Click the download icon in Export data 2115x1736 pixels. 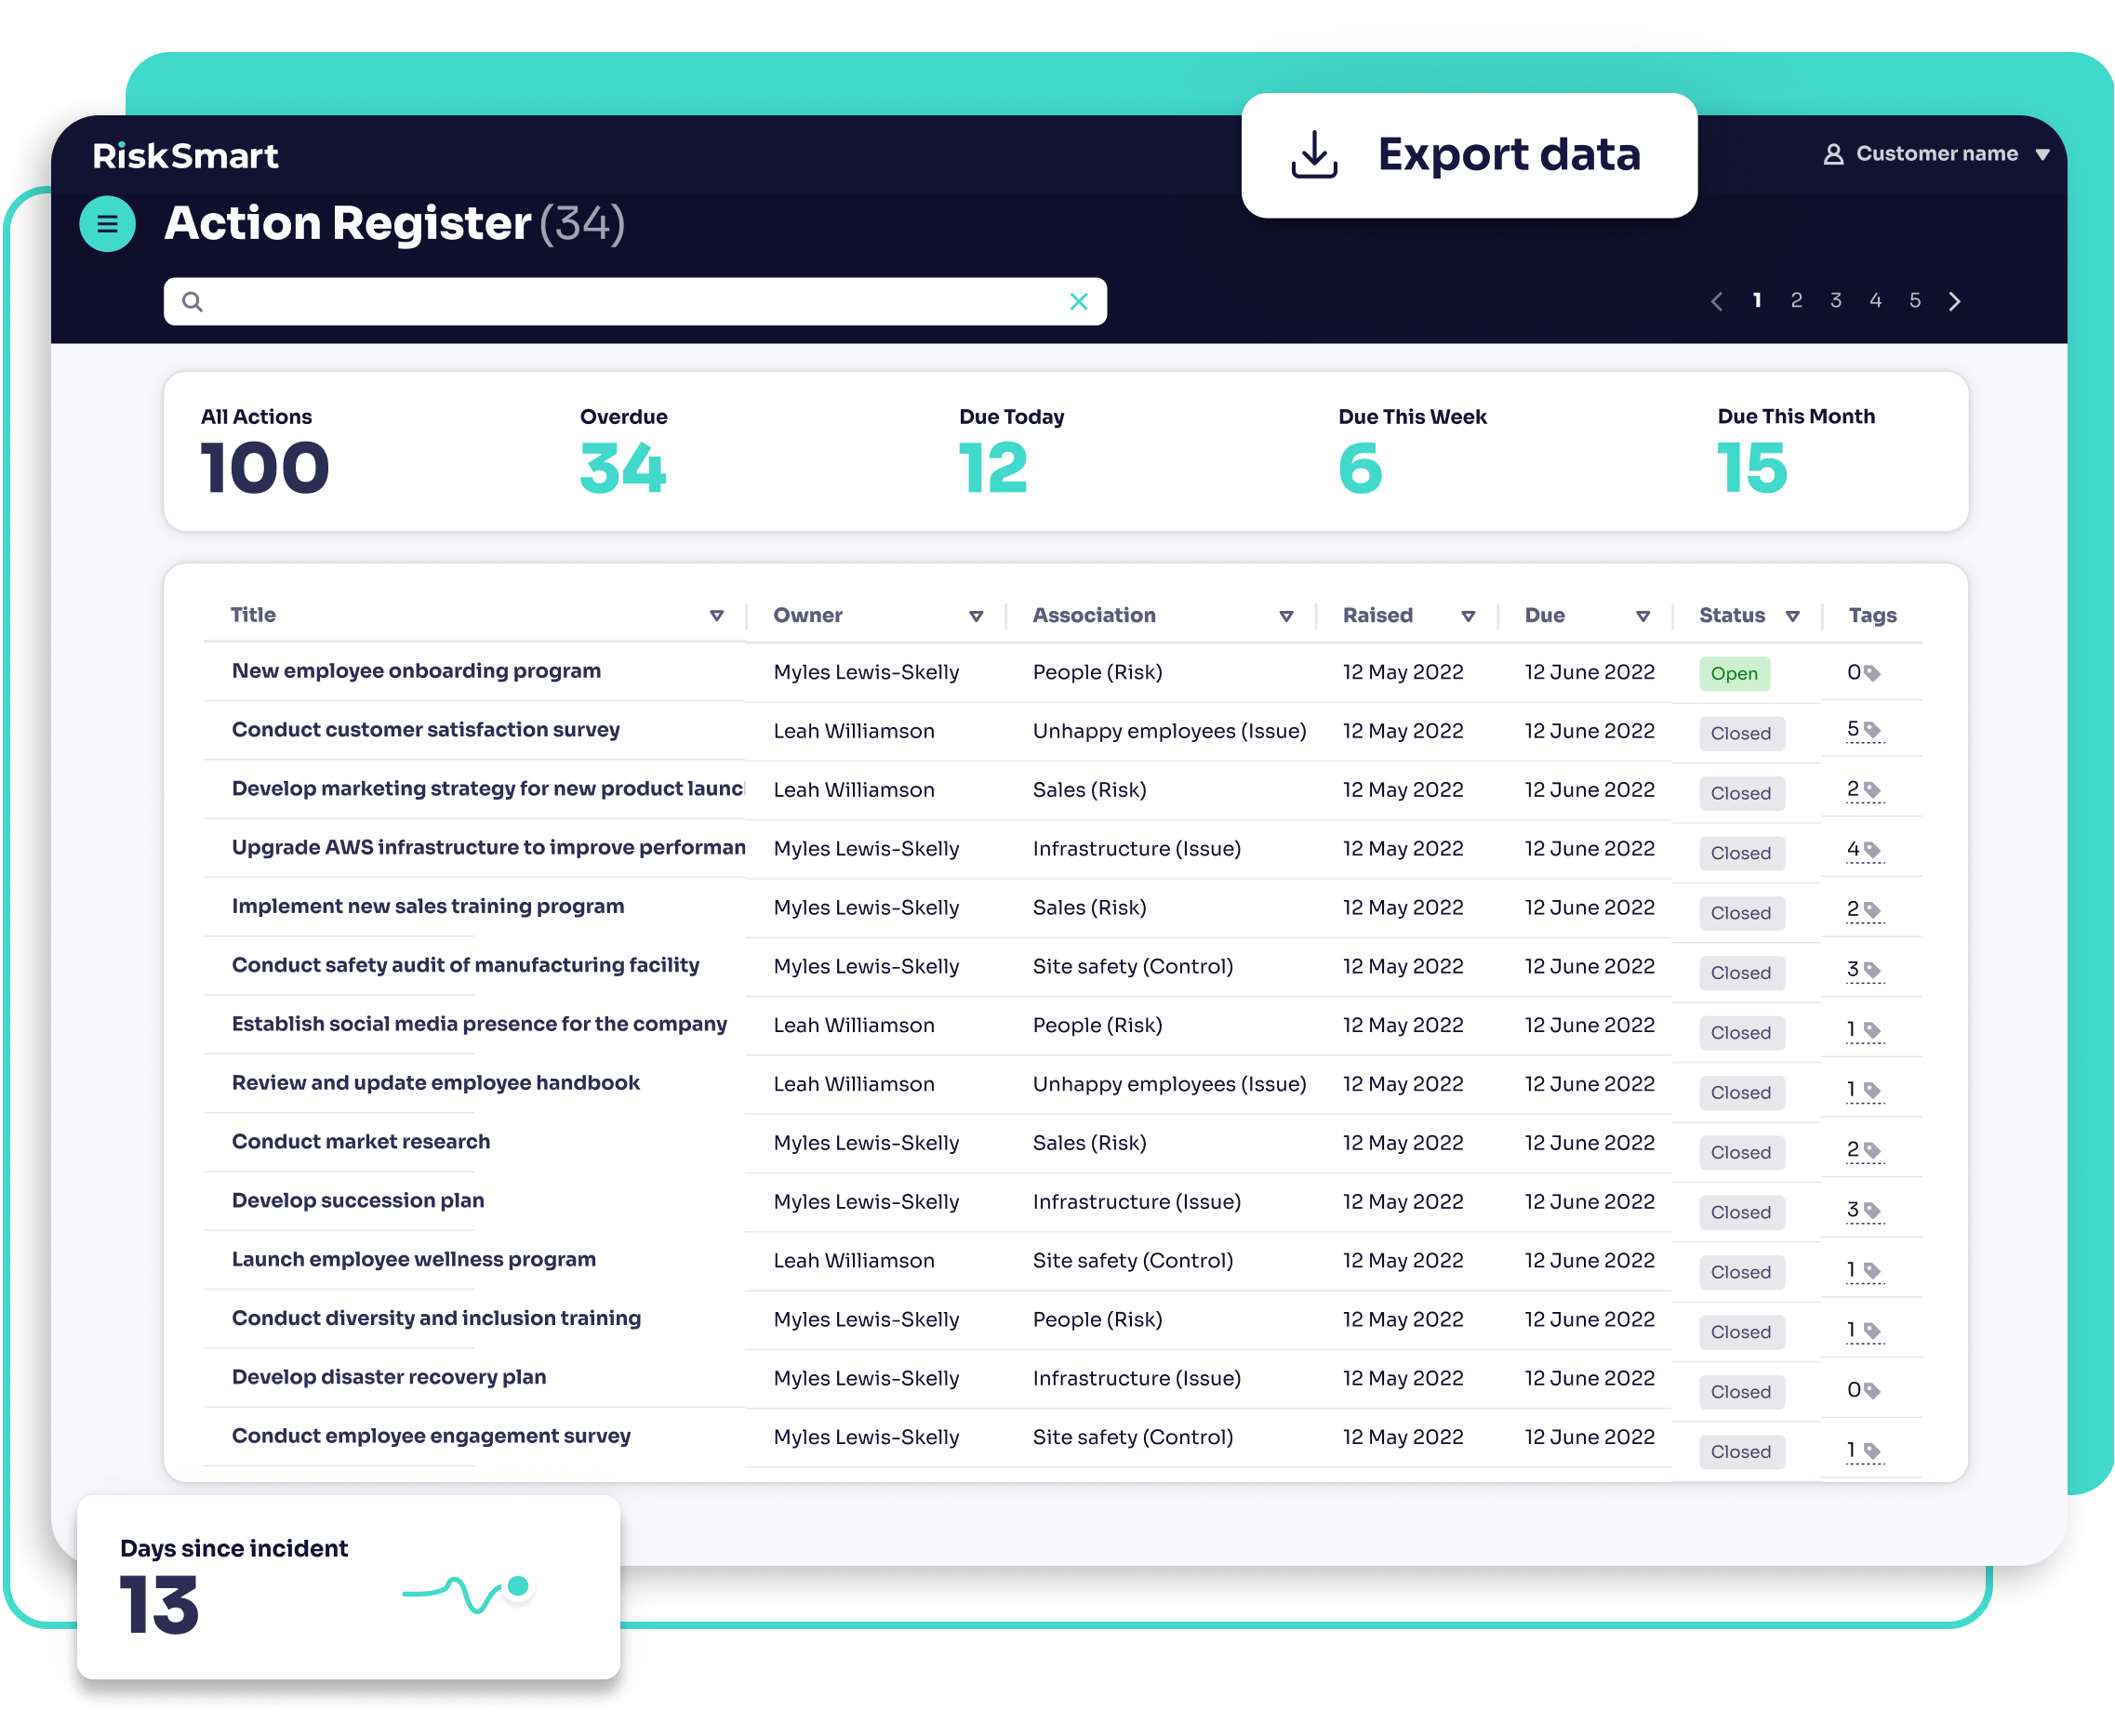[x=1313, y=155]
